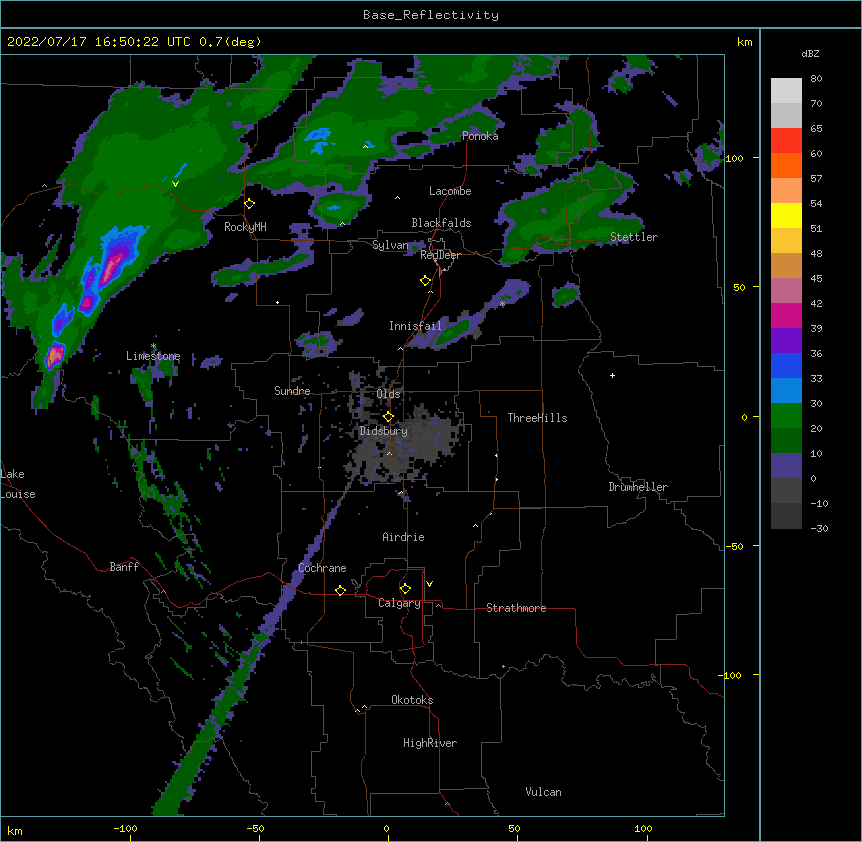This screenshot has width=862, height=842.
Task: Click the light blue 30-33 dBZ legend swatch
Action: 786,391
